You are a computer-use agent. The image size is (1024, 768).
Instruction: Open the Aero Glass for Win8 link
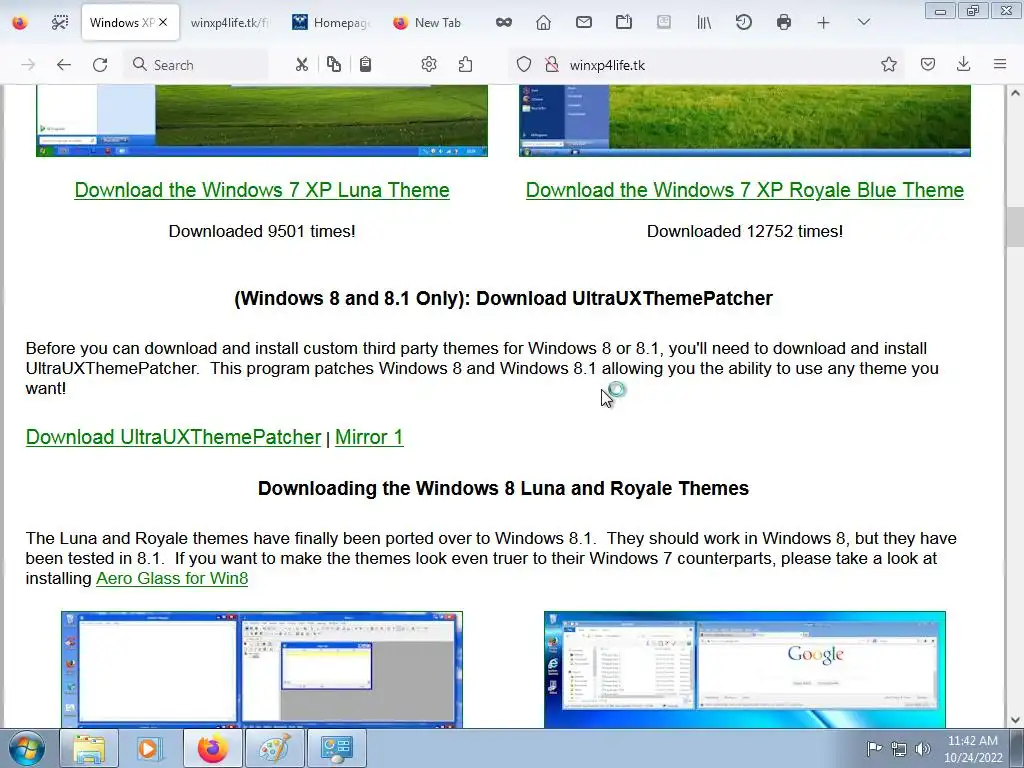pyautogui.click(x=172, y=579)
